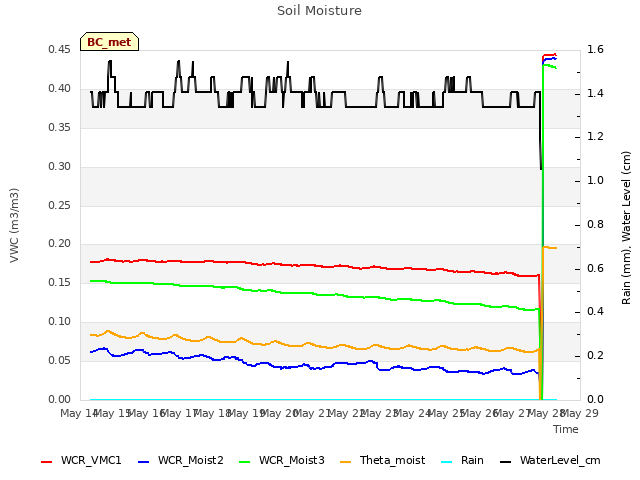Toggle the Theta_moist legend entry
640x480 pixels.
[382, 460]
